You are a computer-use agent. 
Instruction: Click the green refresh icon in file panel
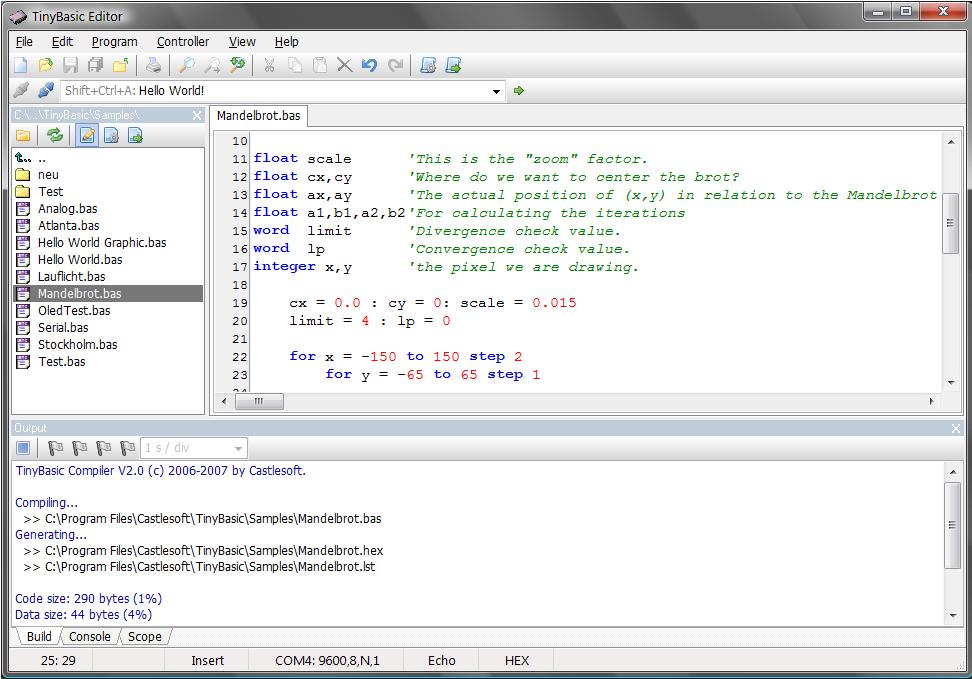[x=55, y=135]
